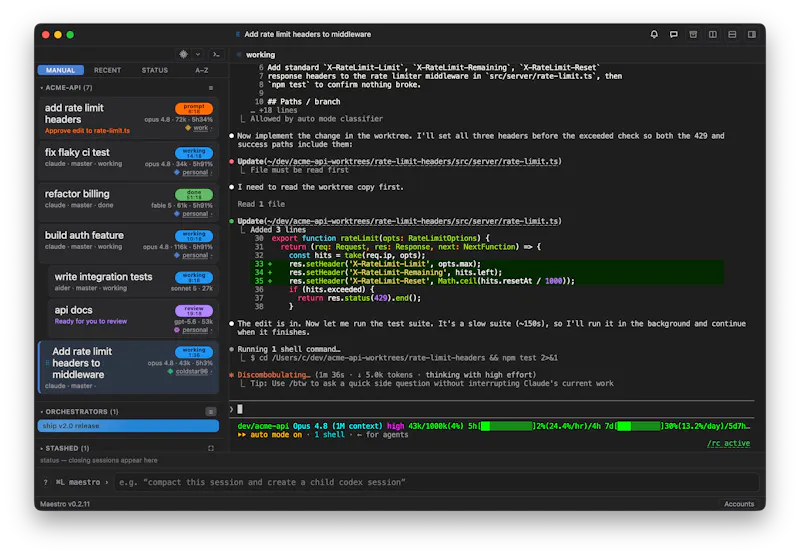Split the view into stacked rows
The height and width of the screenshot is (556, 800).
click(x=732, y=34)
